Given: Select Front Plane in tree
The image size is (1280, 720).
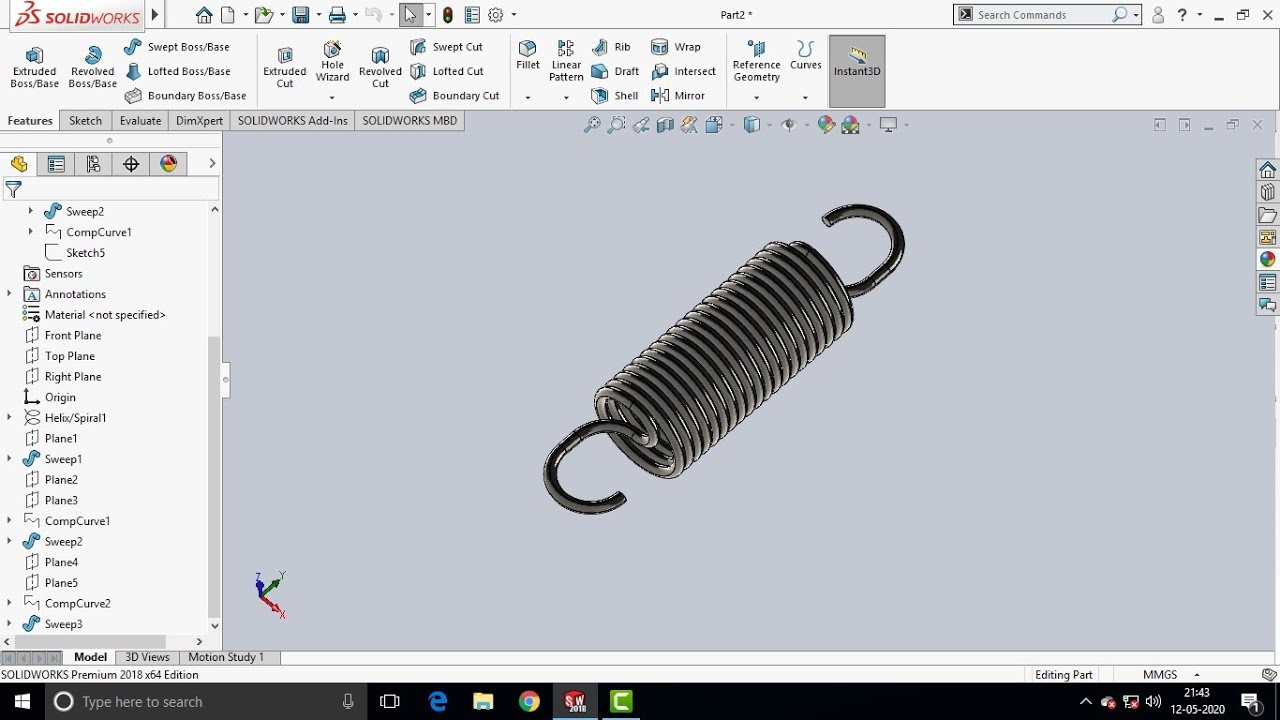Looking at the screenshot, I should [x=62, y=335].
